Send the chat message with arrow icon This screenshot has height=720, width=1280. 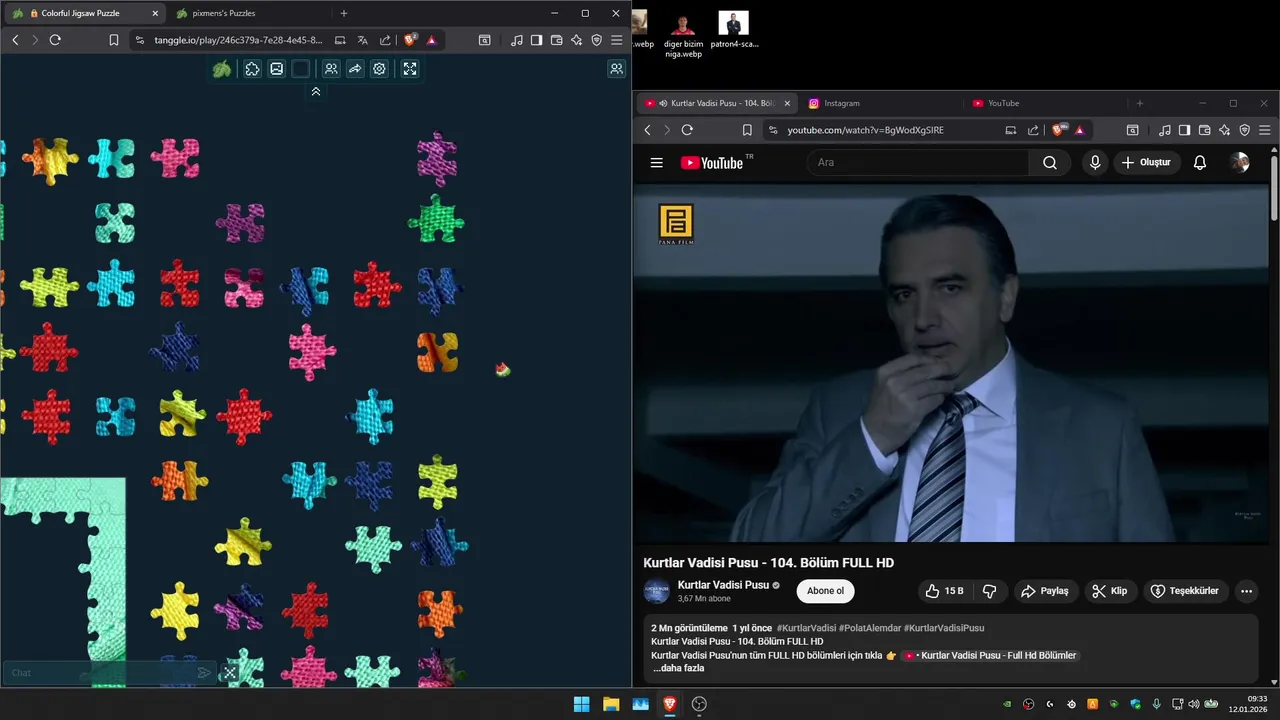[204, 673]
